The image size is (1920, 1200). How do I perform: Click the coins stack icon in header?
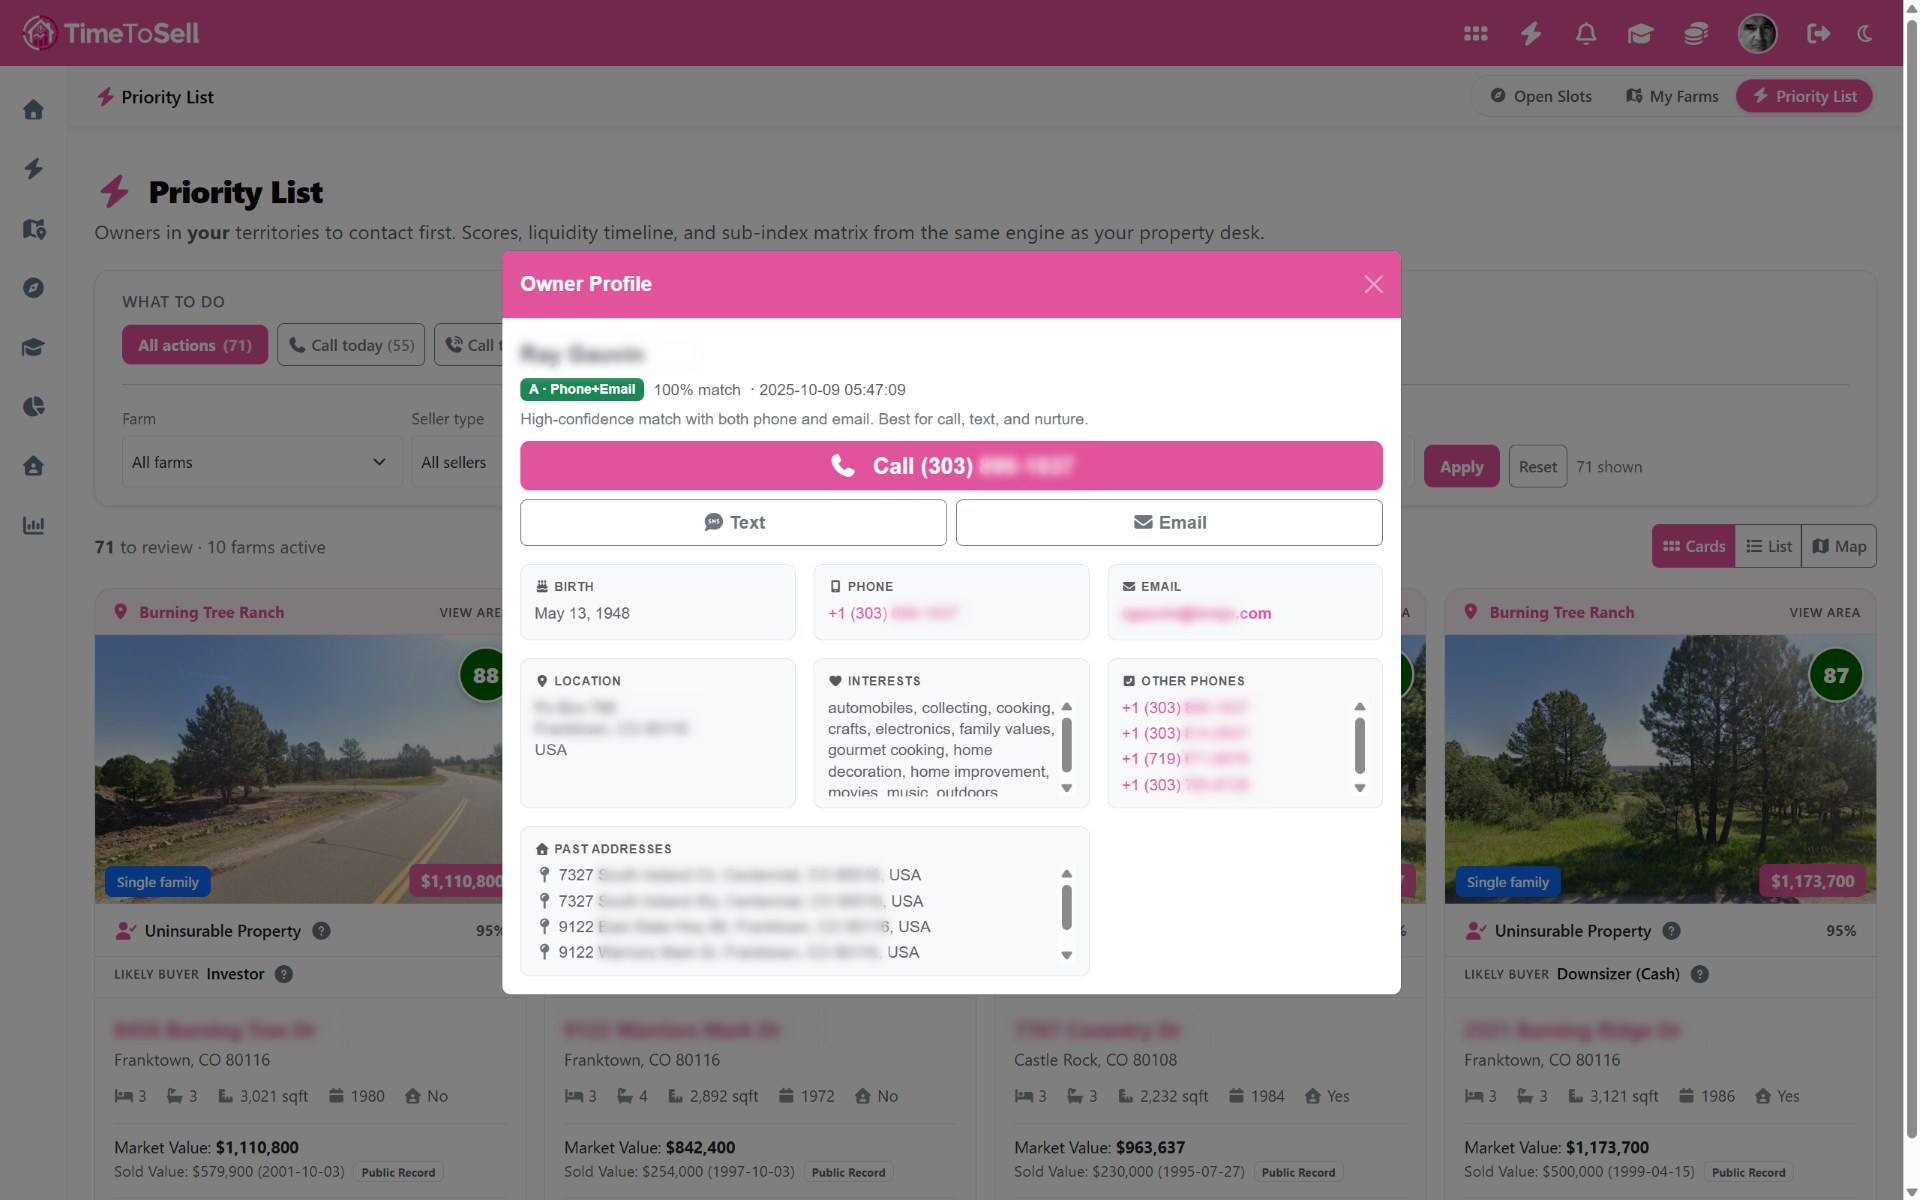click(x=1695, y=33)
